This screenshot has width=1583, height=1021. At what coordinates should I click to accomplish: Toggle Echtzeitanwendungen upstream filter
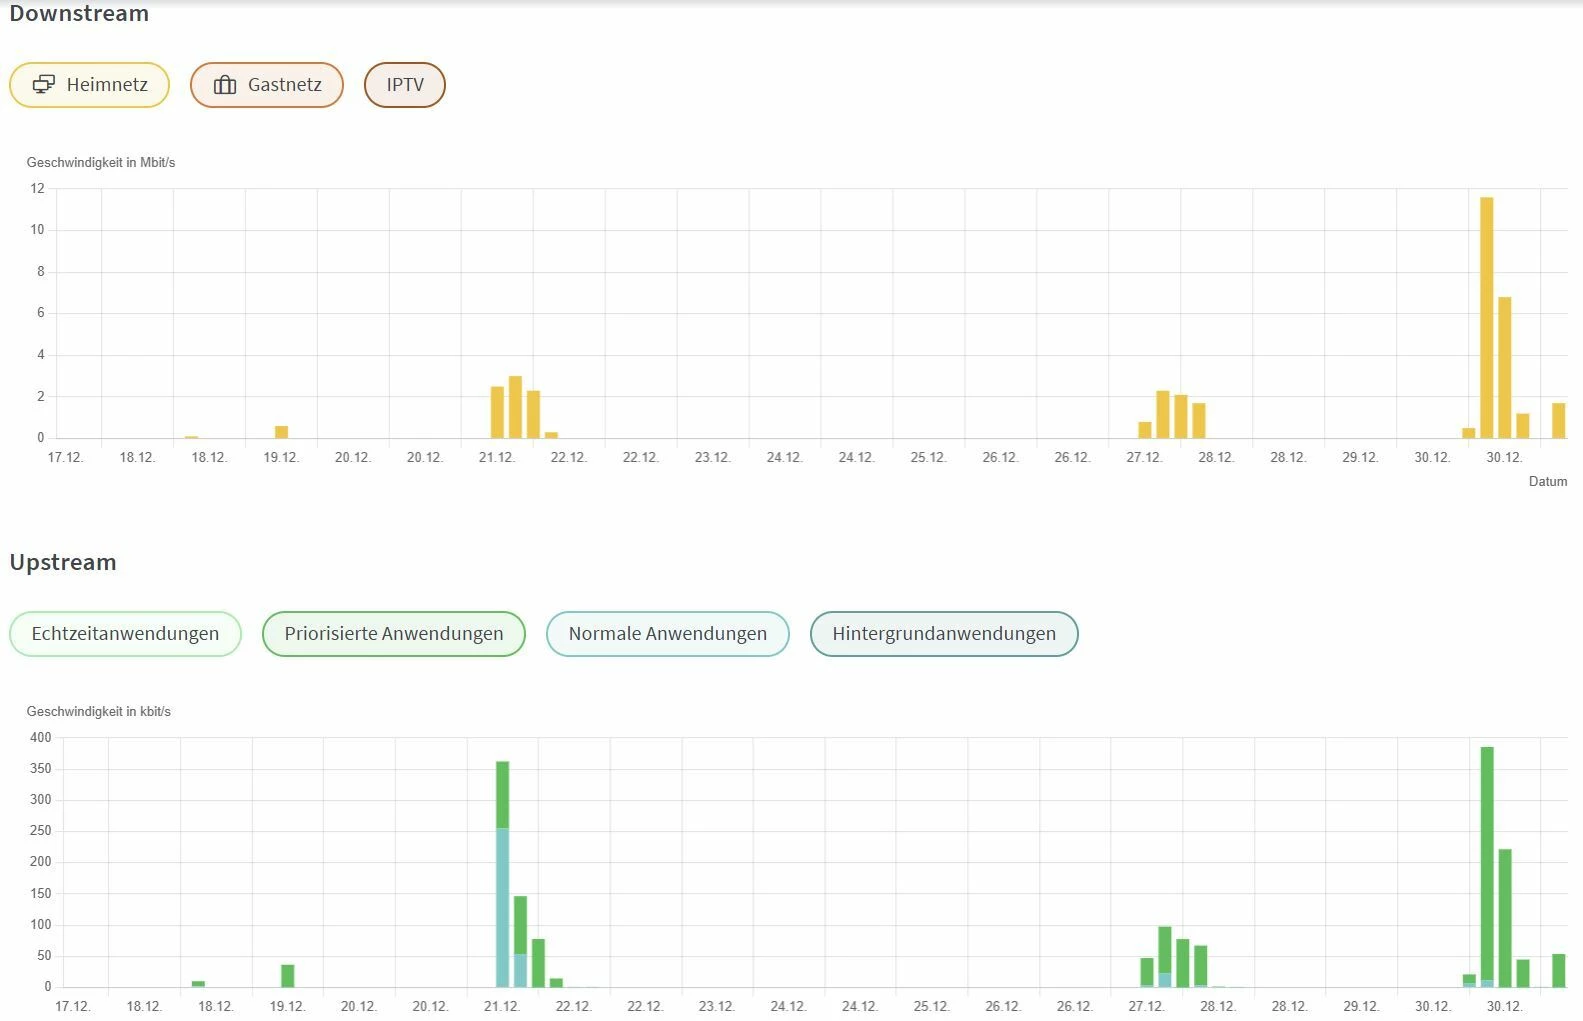coord(125,634)
